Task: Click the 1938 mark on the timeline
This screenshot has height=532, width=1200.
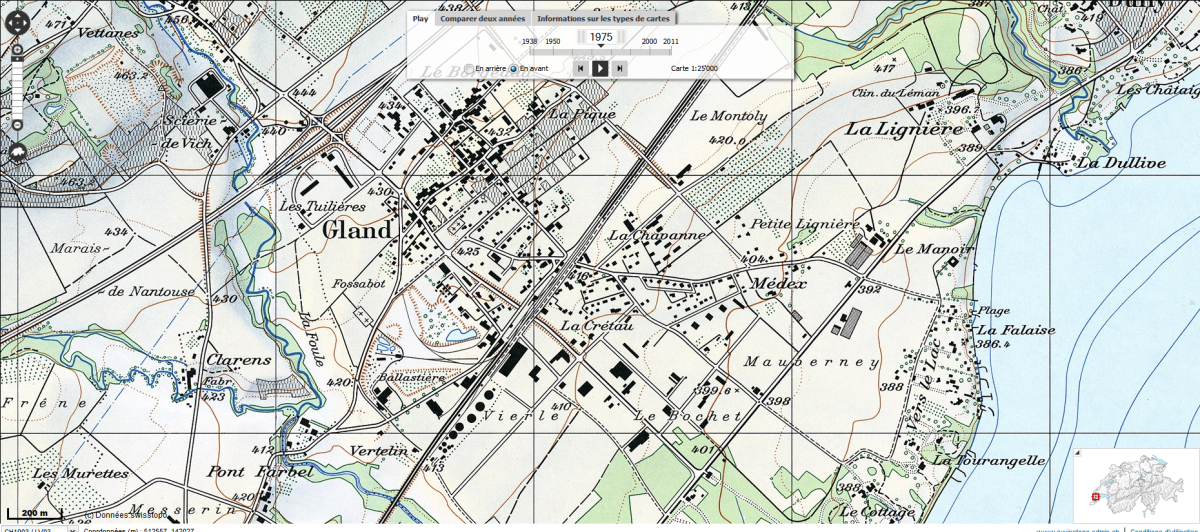Action: pos(530,42)
